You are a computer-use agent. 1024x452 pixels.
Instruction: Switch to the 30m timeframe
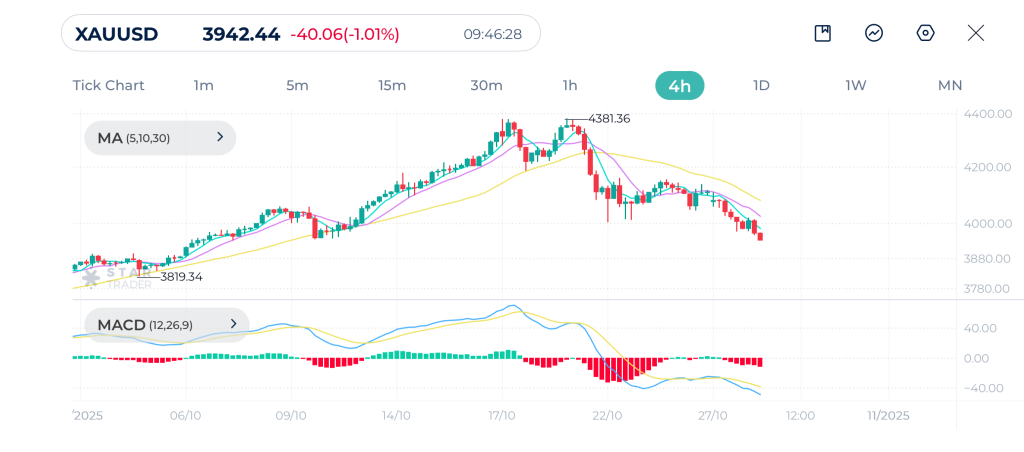pos(486,86)
